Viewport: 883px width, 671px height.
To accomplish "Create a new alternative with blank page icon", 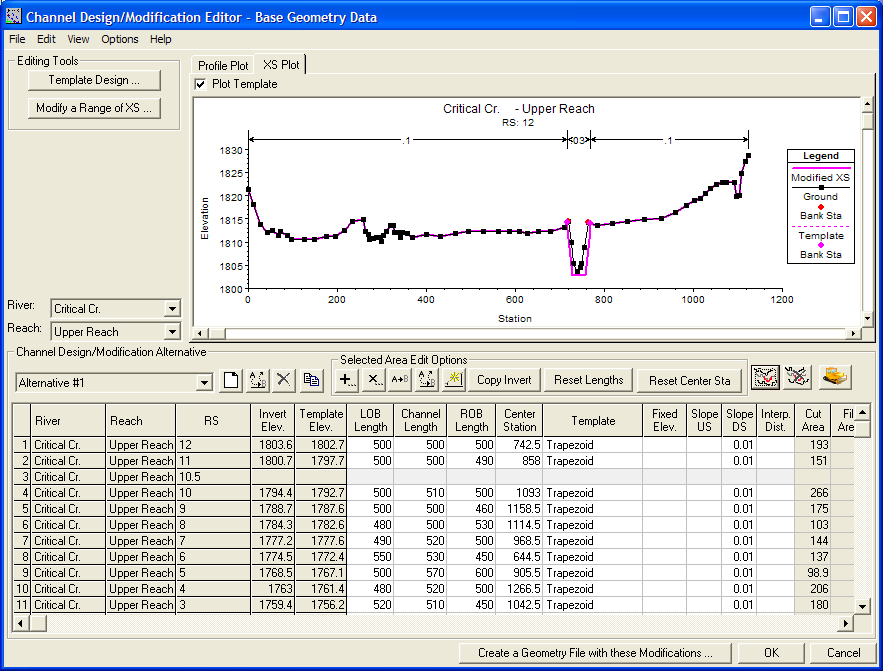I will [x=231, y=380].
